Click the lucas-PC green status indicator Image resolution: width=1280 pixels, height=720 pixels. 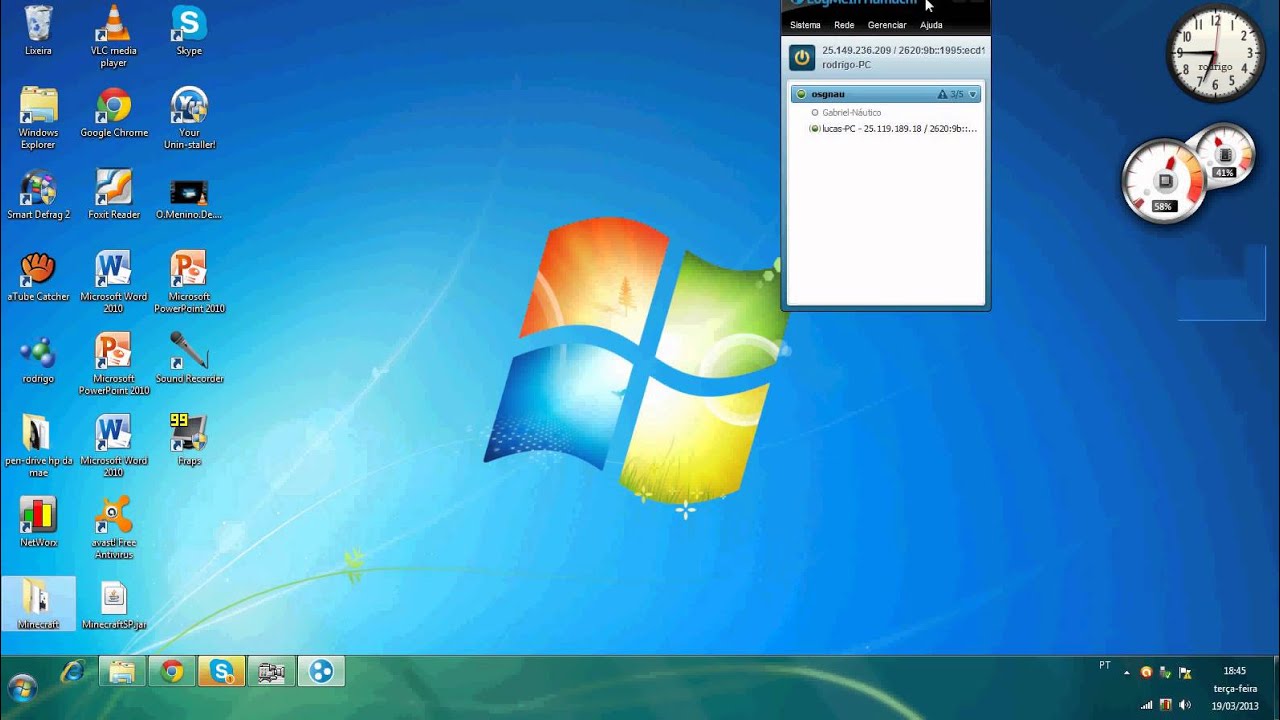815,129
